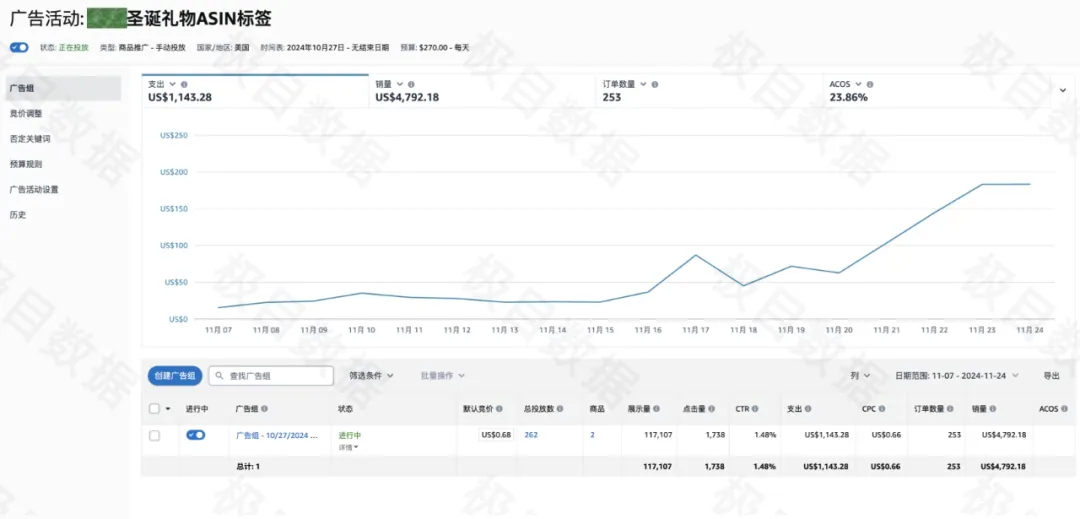Open the ACOS metric selector dropdown
The image size is (1080, 519).
pyautogui.click(x=858, y=84)
